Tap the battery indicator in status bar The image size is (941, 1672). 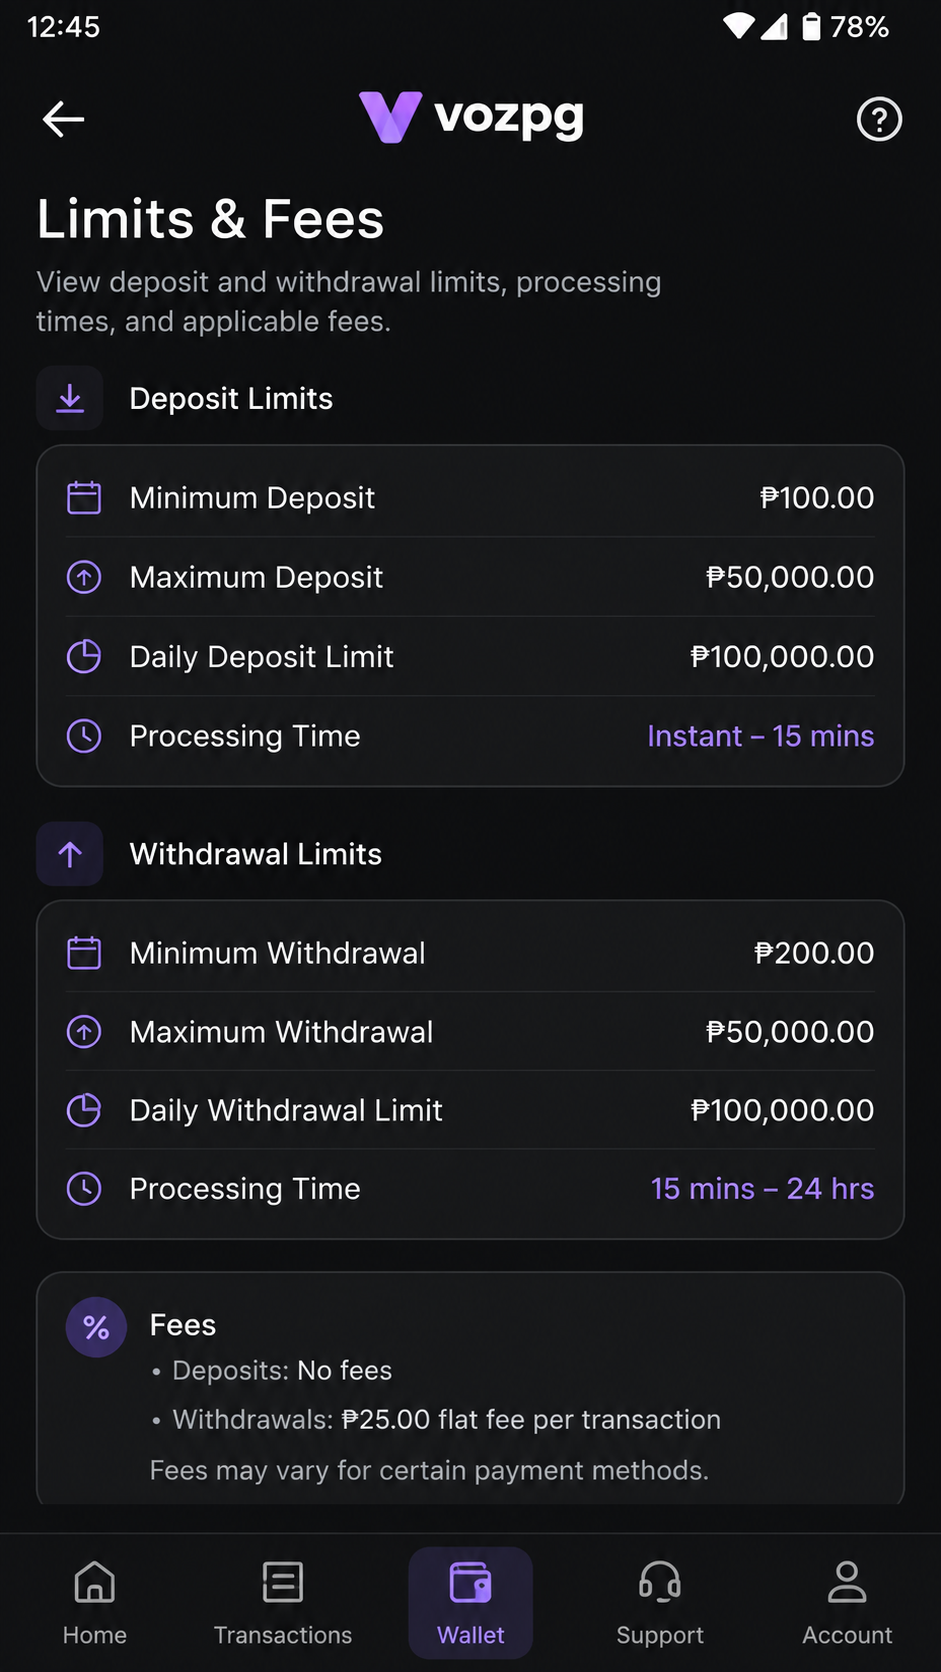click(811, 27)
